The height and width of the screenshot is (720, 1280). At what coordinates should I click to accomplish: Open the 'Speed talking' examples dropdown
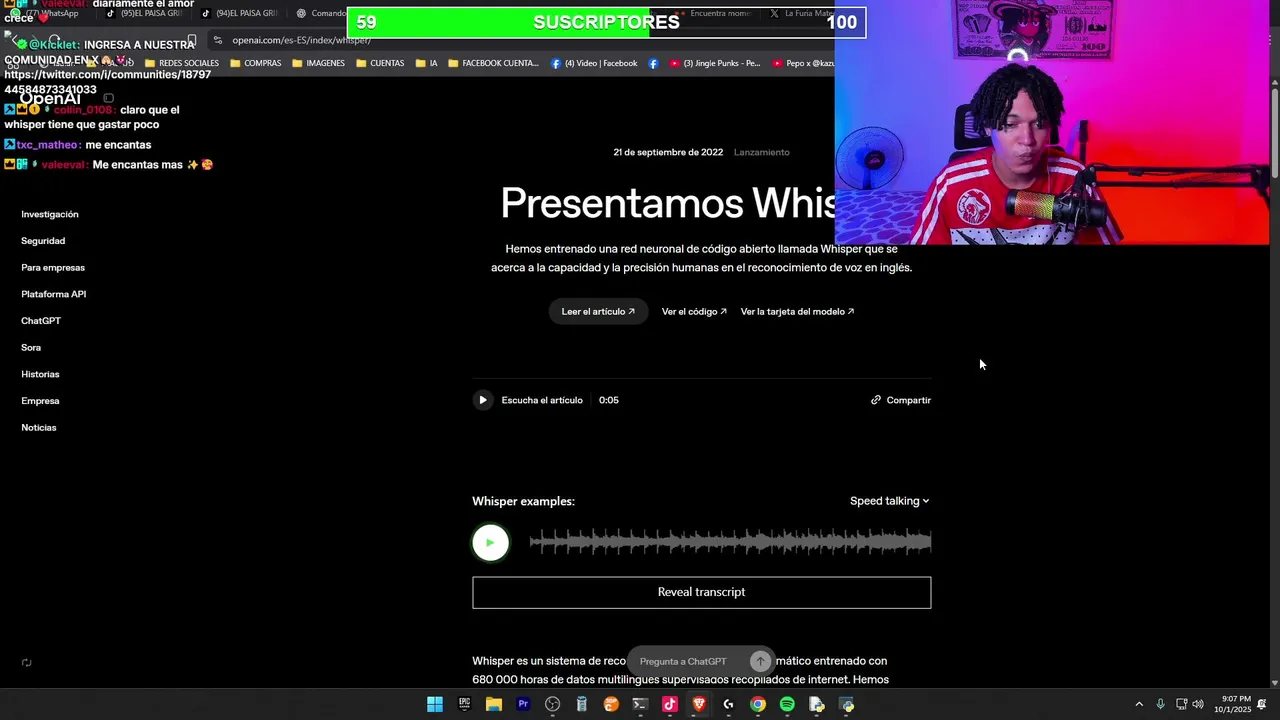pyautogui.click(x=889, y=501)
